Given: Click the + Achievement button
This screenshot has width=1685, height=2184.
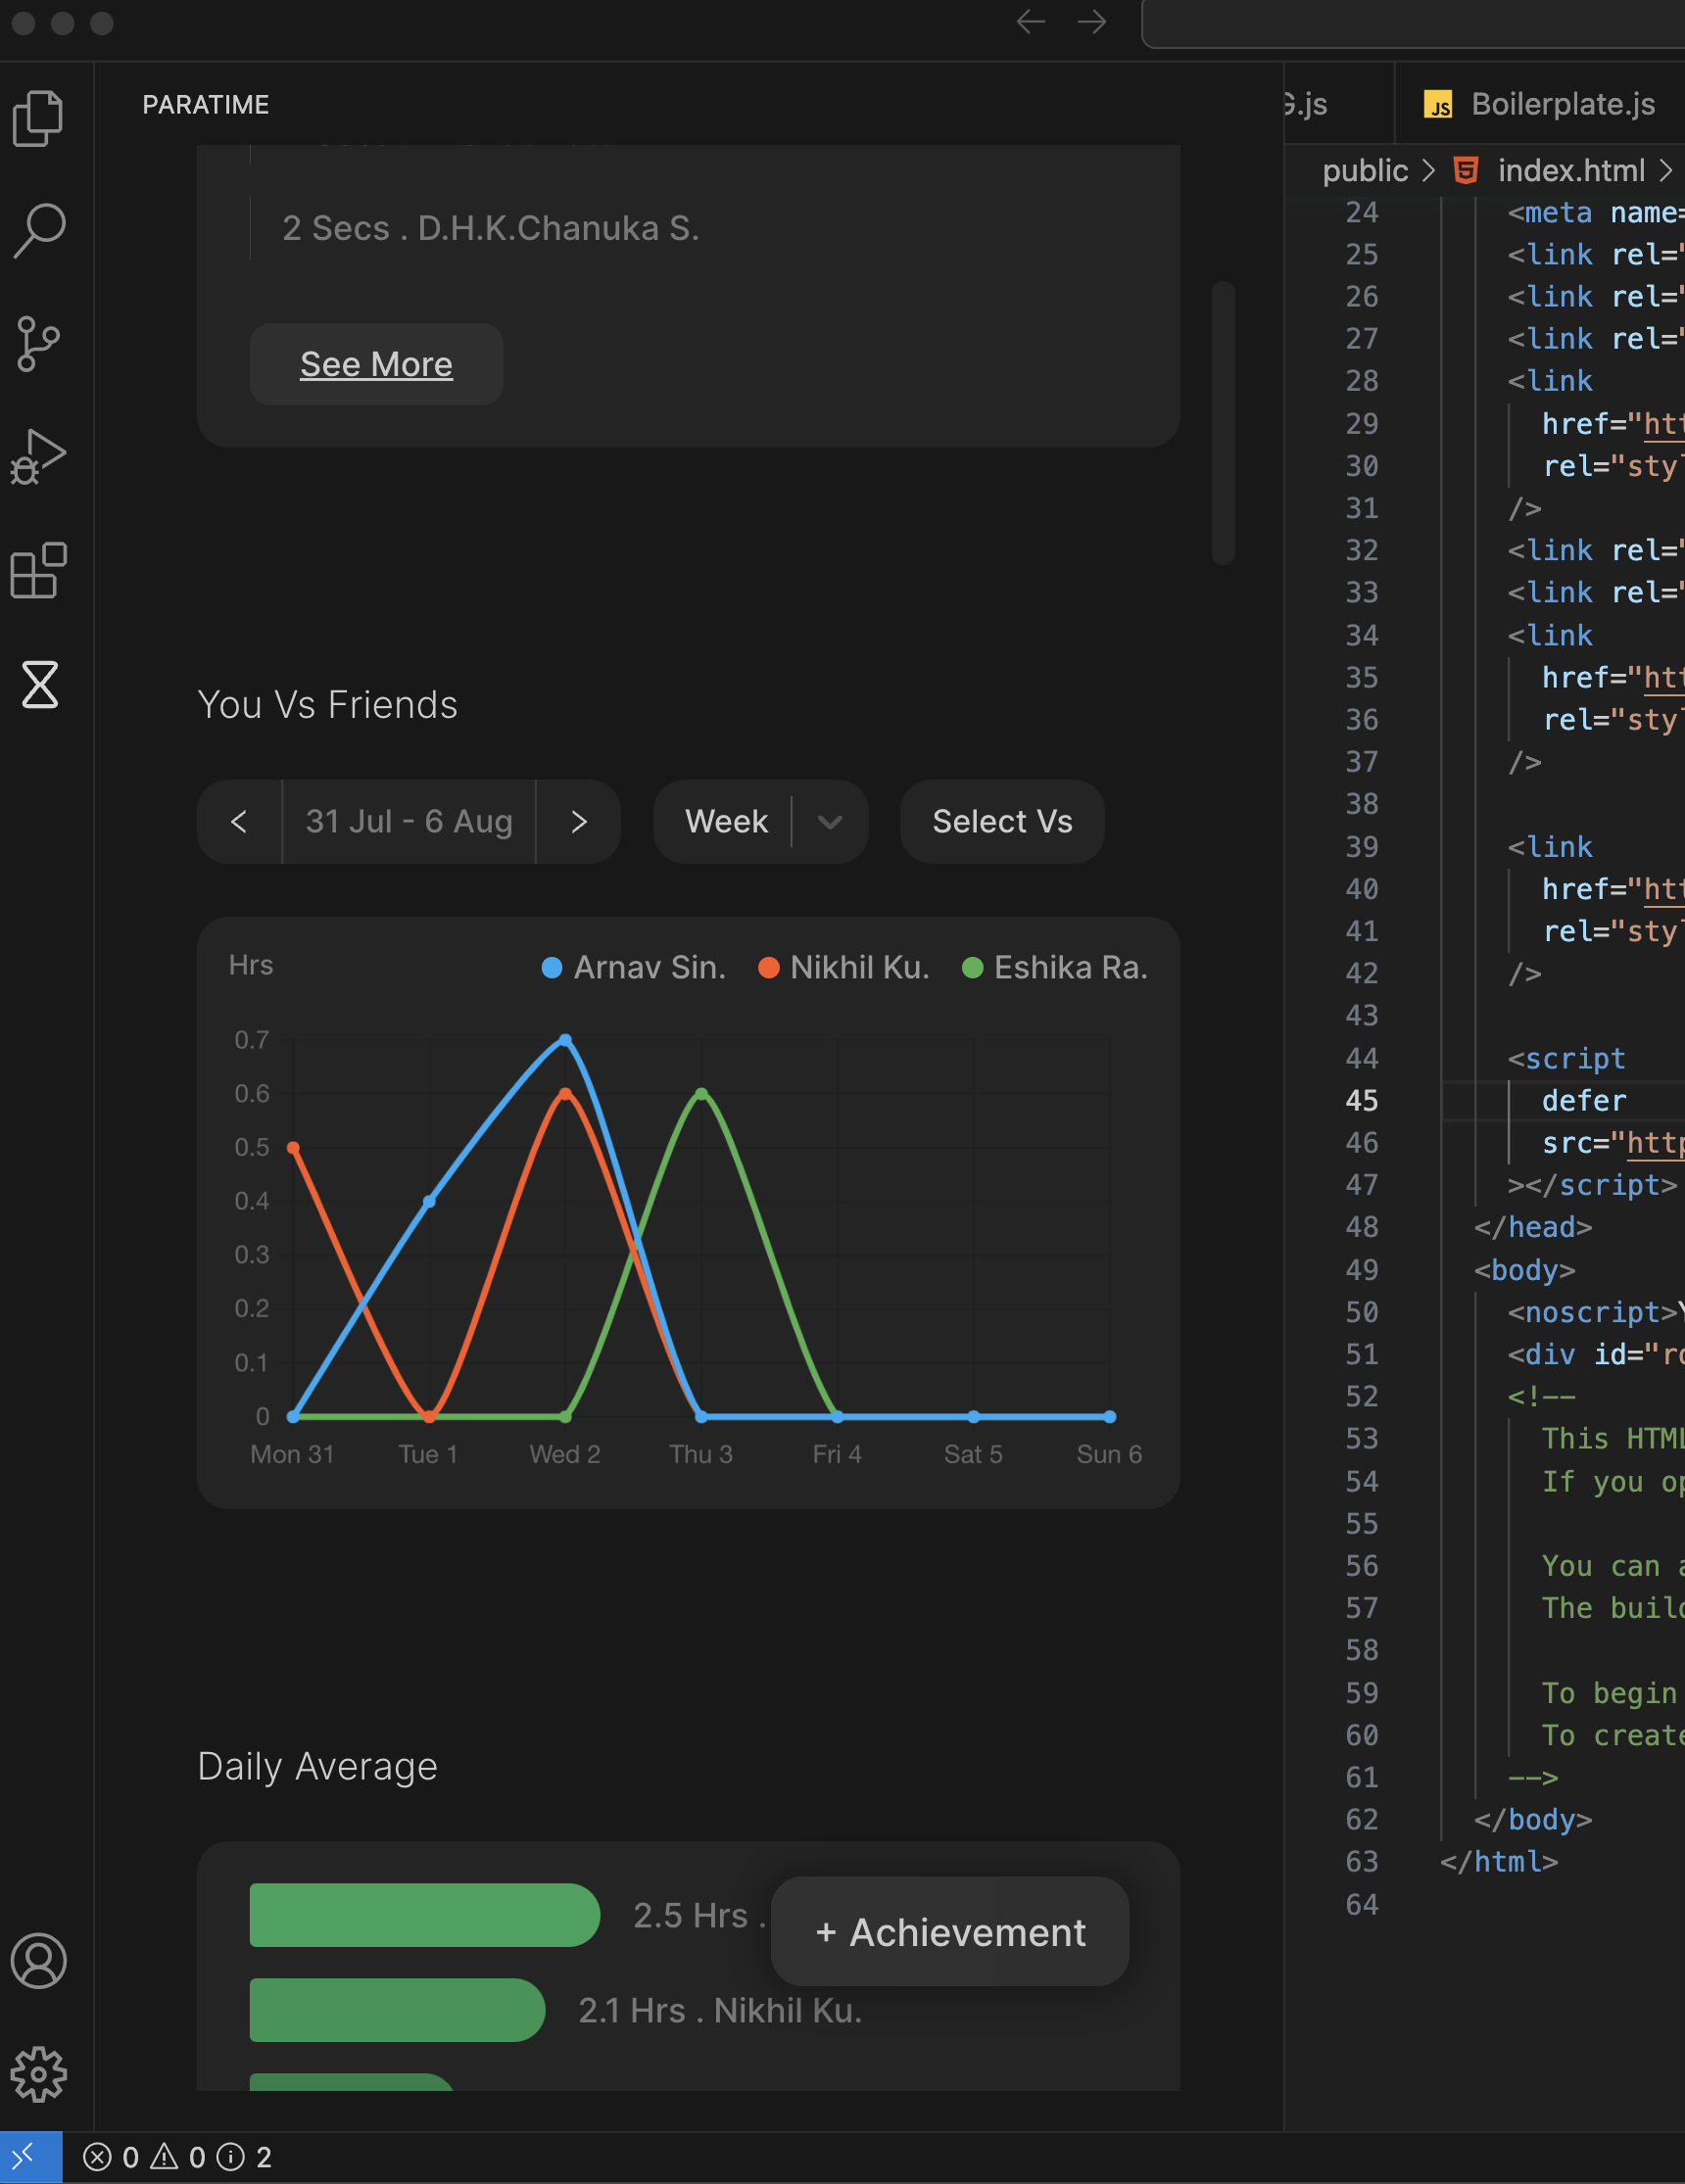Looking at the screenshot, I should [950, 1932].
